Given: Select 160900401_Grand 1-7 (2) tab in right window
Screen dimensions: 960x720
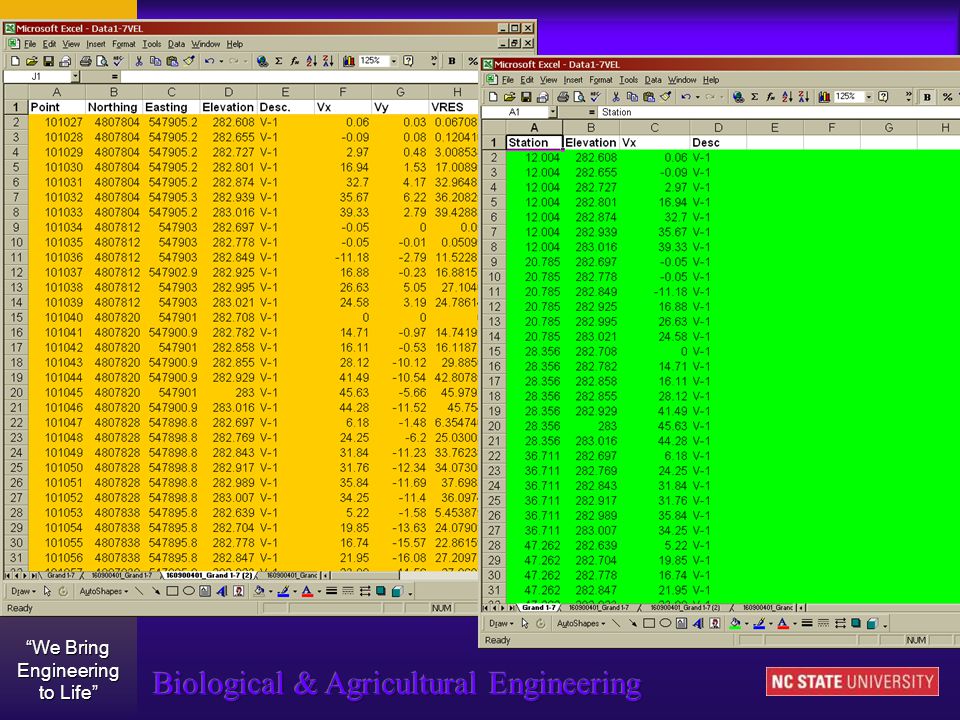Looking at the screenshot, I should (684, 607).
